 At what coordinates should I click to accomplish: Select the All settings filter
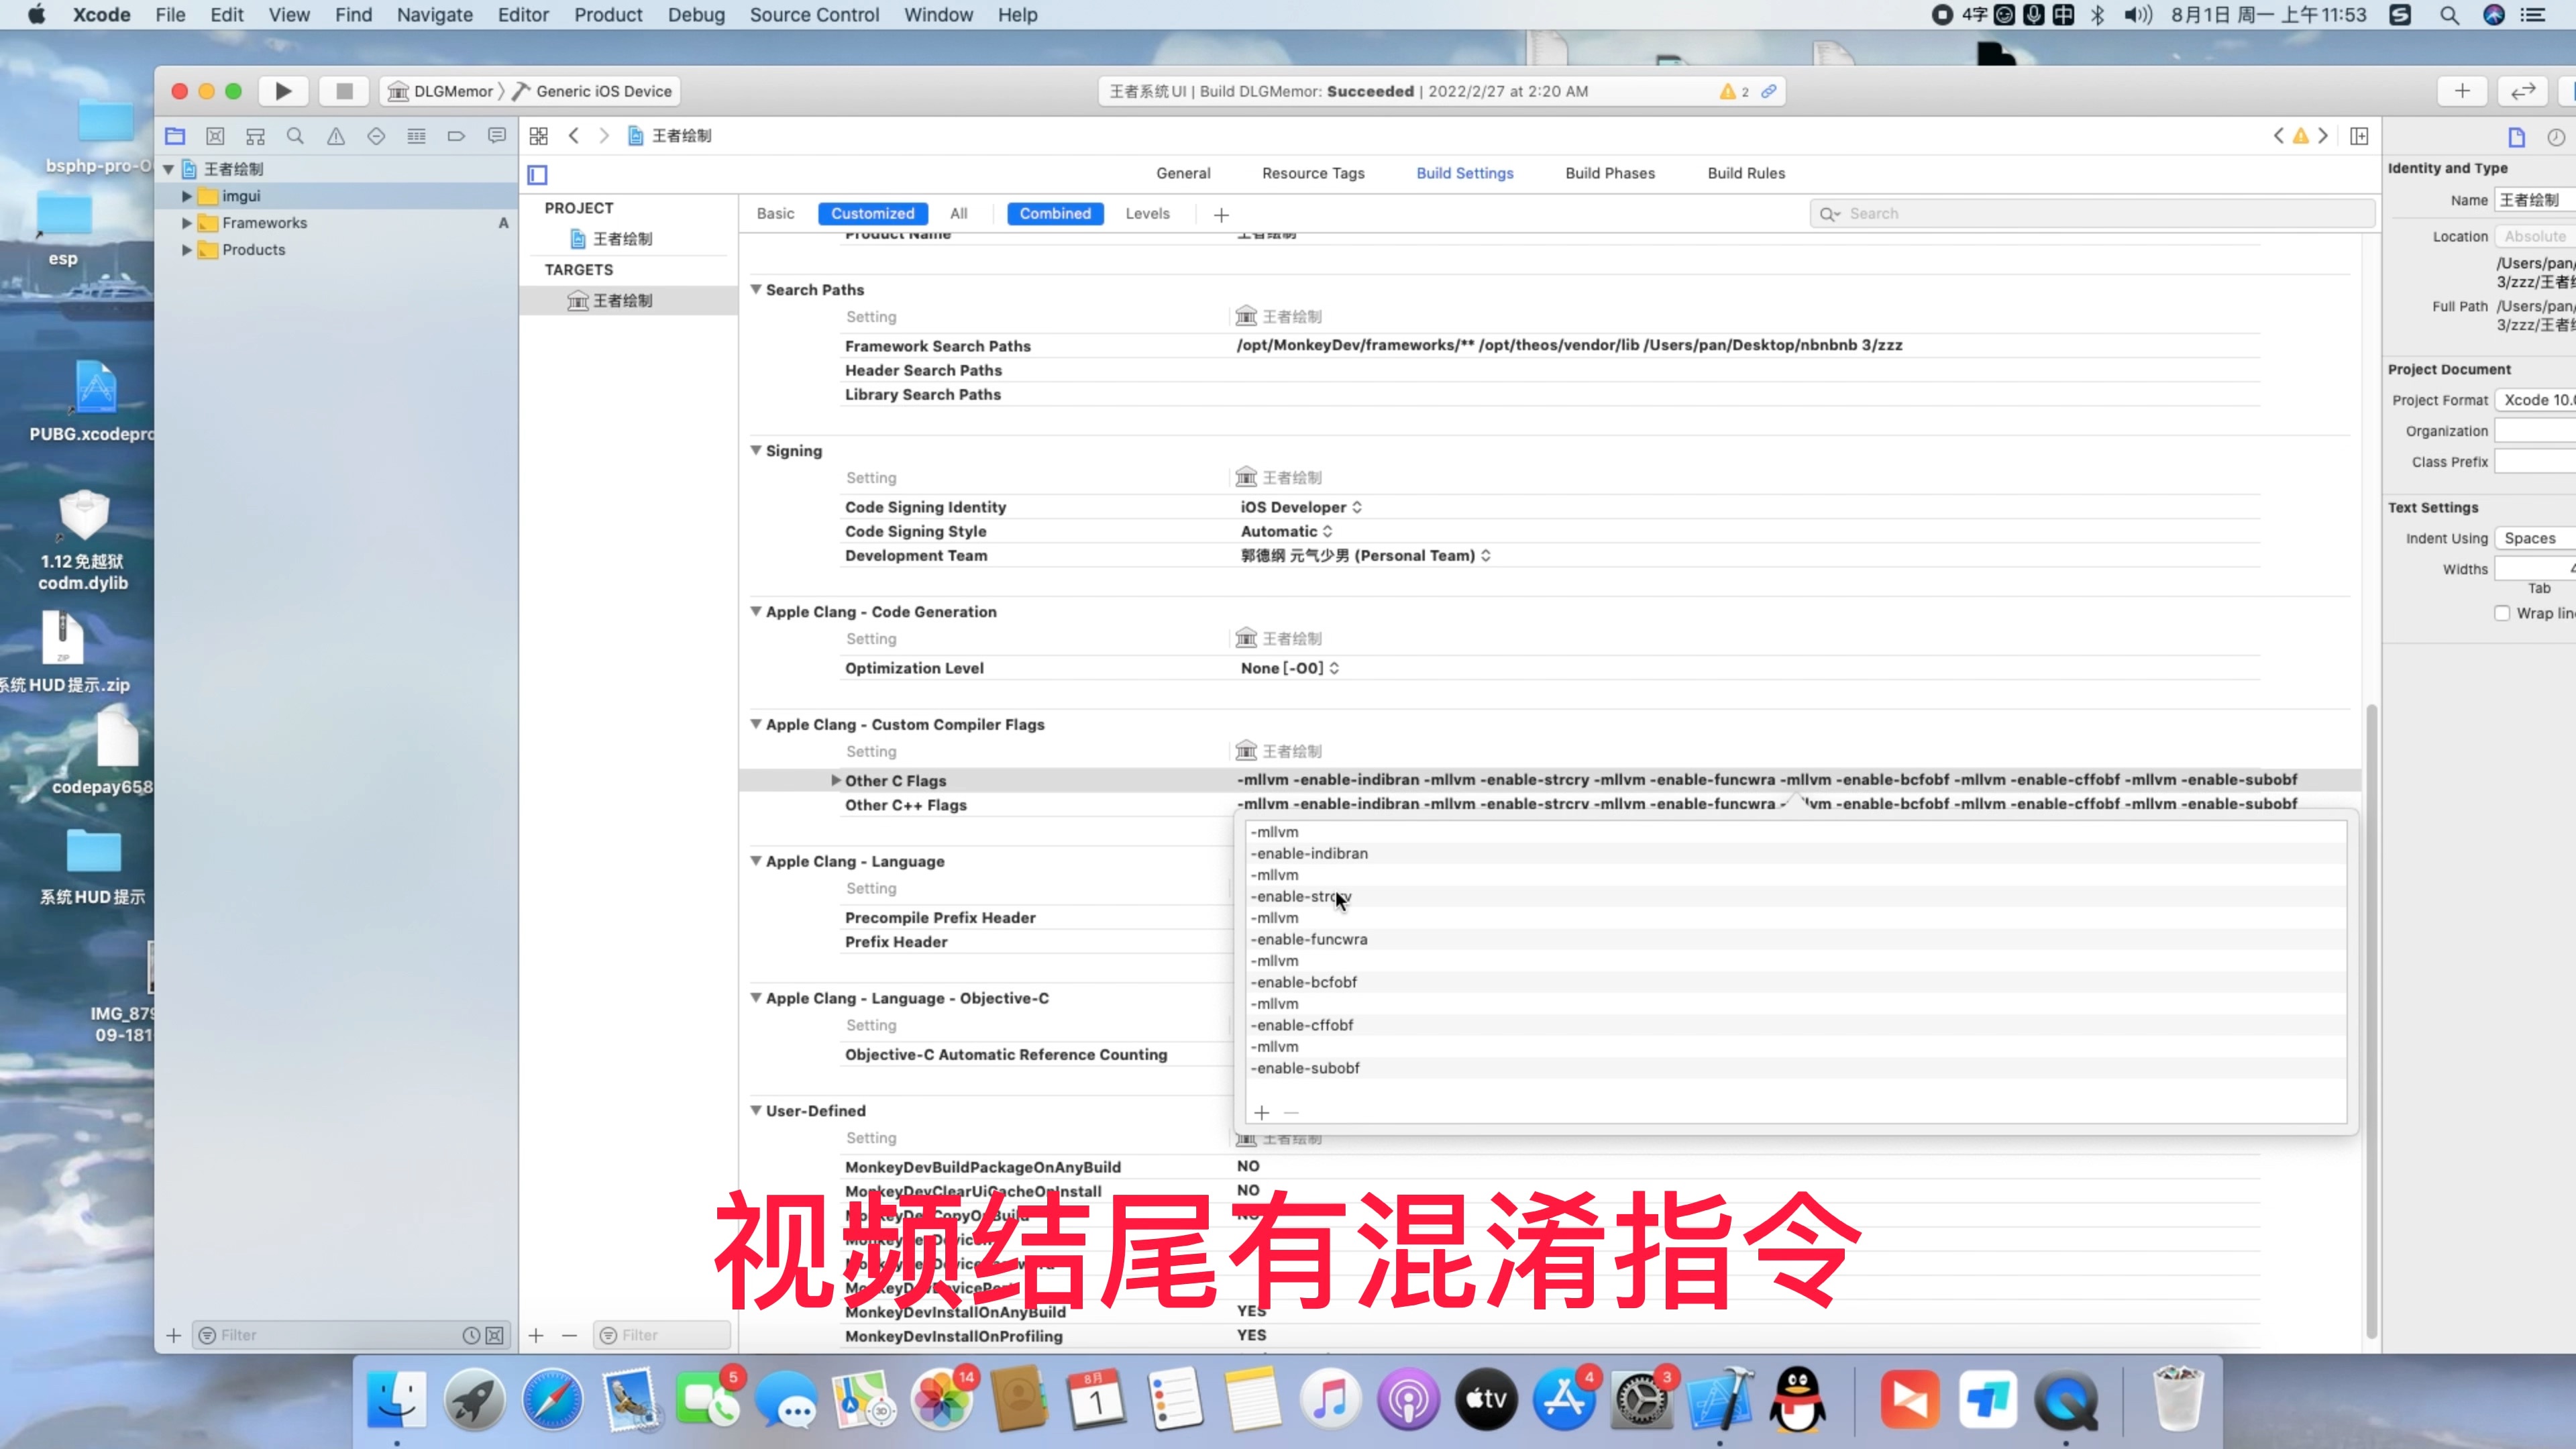point(958,213)
